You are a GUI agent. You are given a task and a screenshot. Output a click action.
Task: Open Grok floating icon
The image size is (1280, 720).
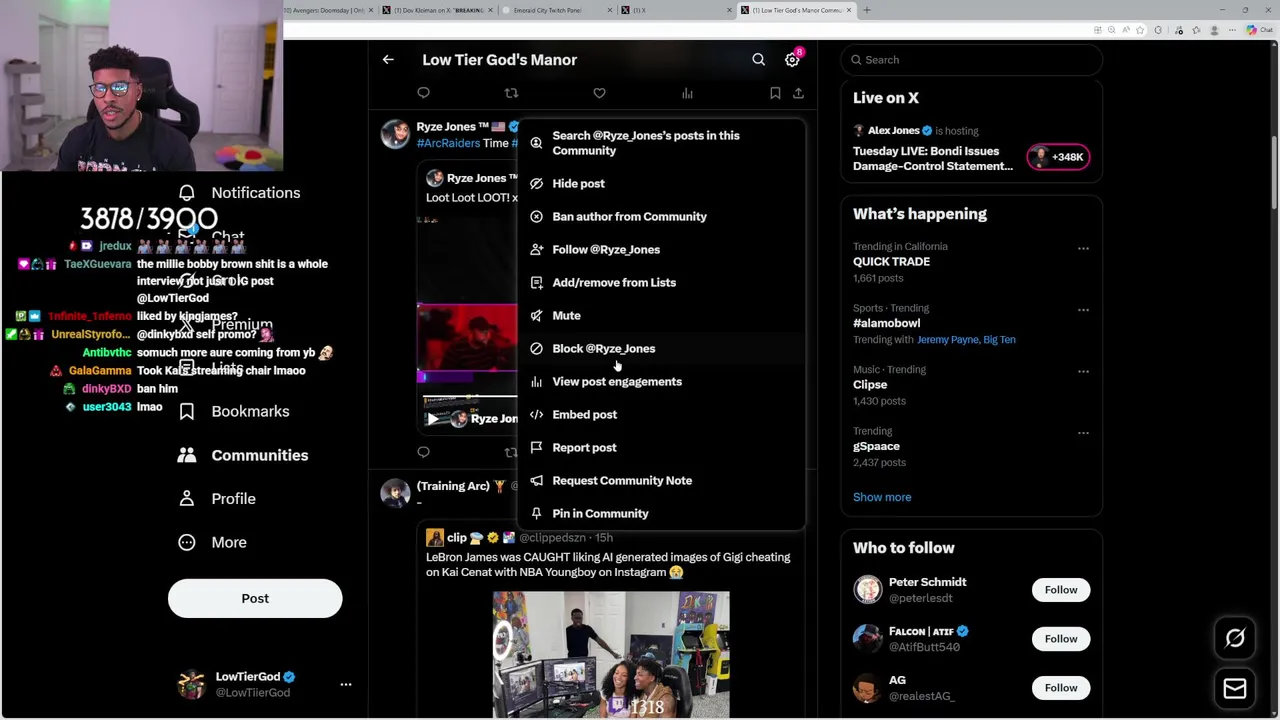point(1235,638)
